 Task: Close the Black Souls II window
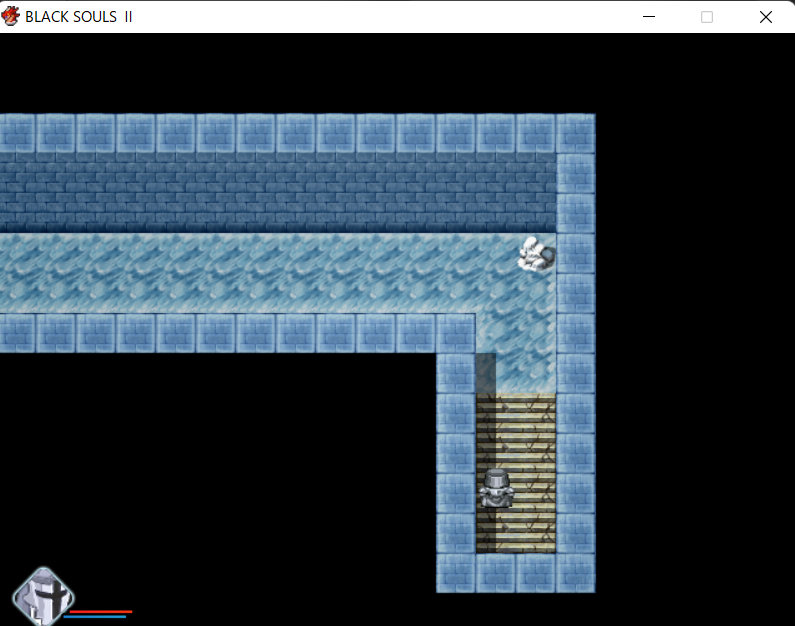tap(766, 17)
